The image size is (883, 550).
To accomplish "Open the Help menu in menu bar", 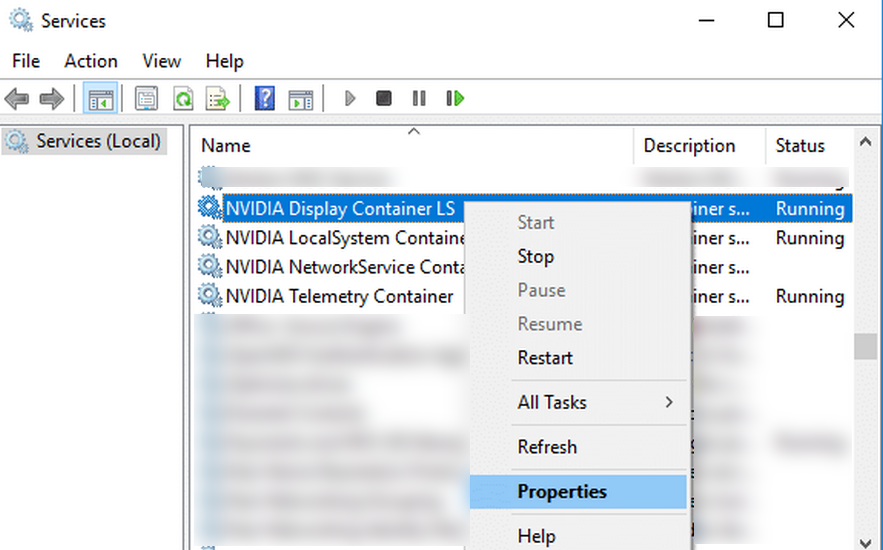I will point(224,61).
